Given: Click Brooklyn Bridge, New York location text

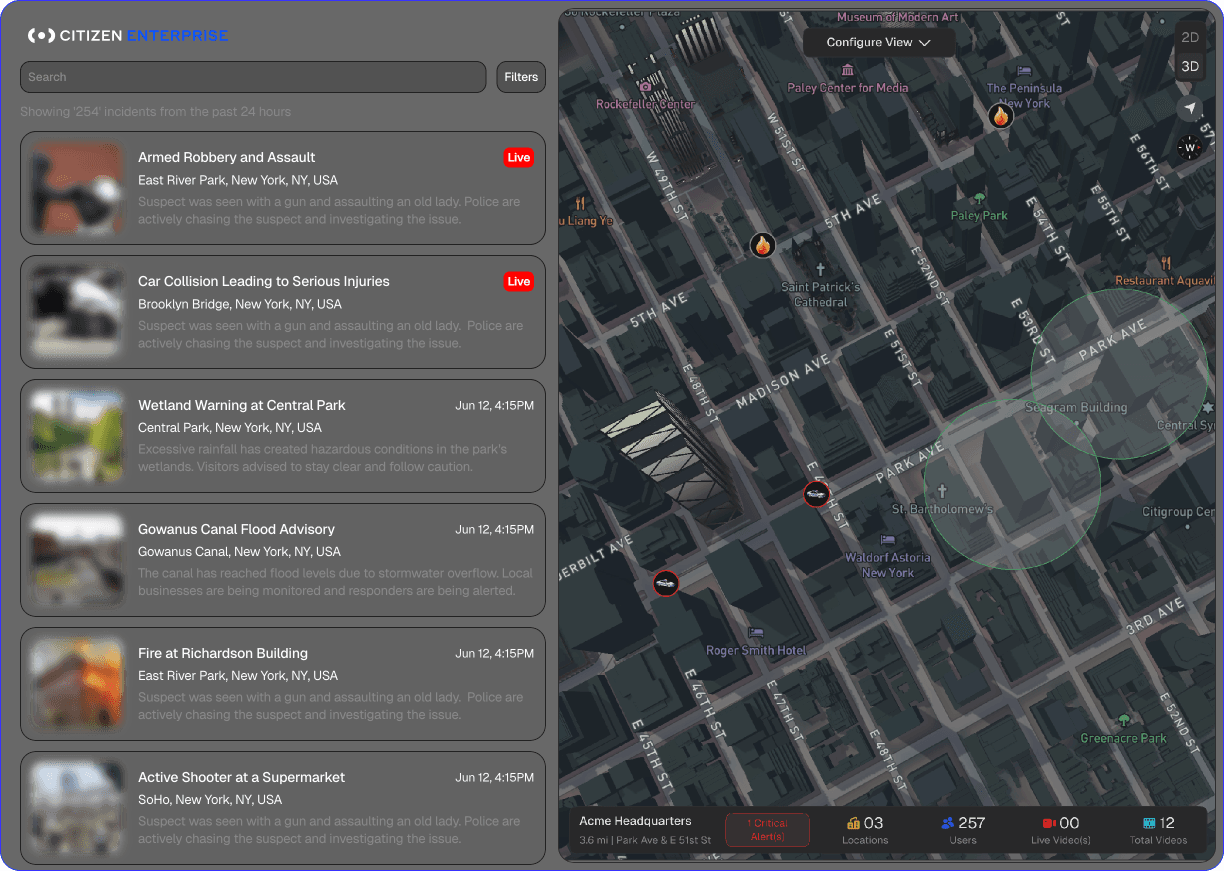Looking at the screenshot, I should pos(240,304).
